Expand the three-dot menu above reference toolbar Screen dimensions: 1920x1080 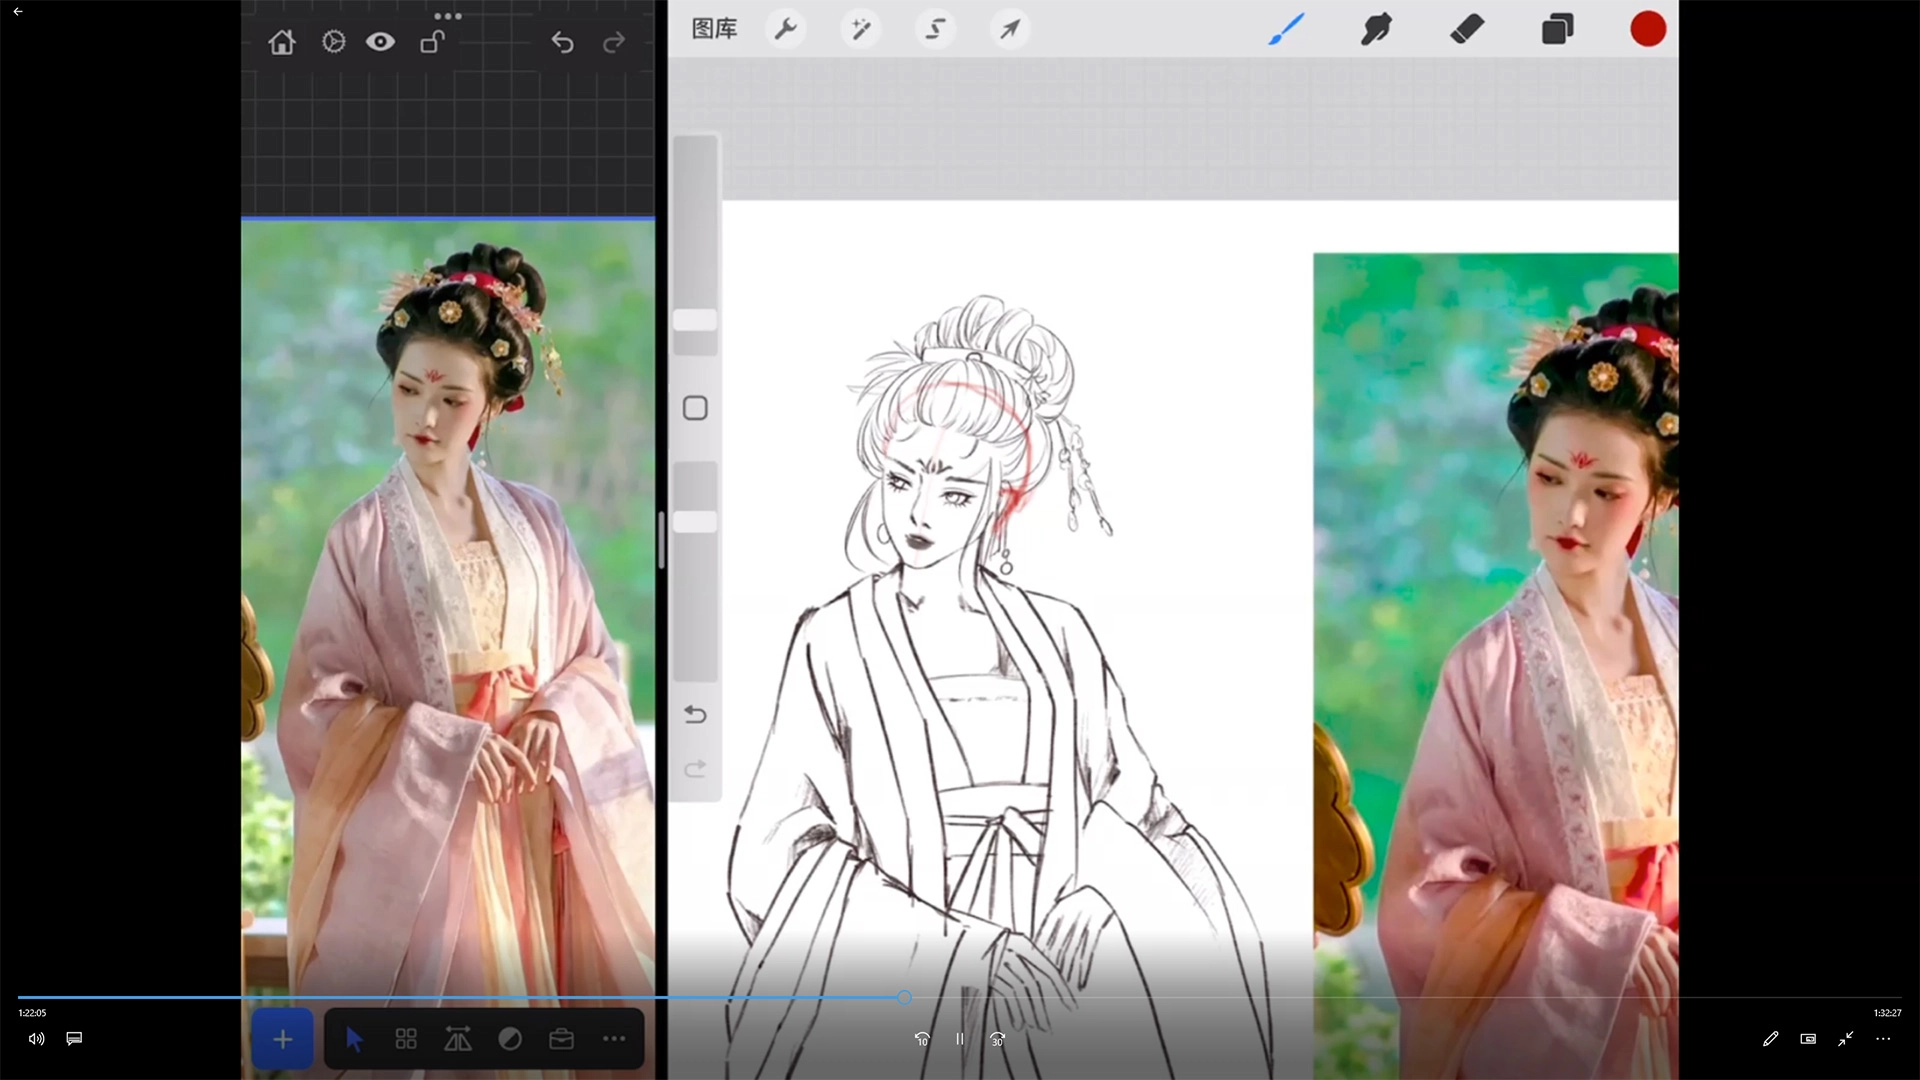point(448,16)
